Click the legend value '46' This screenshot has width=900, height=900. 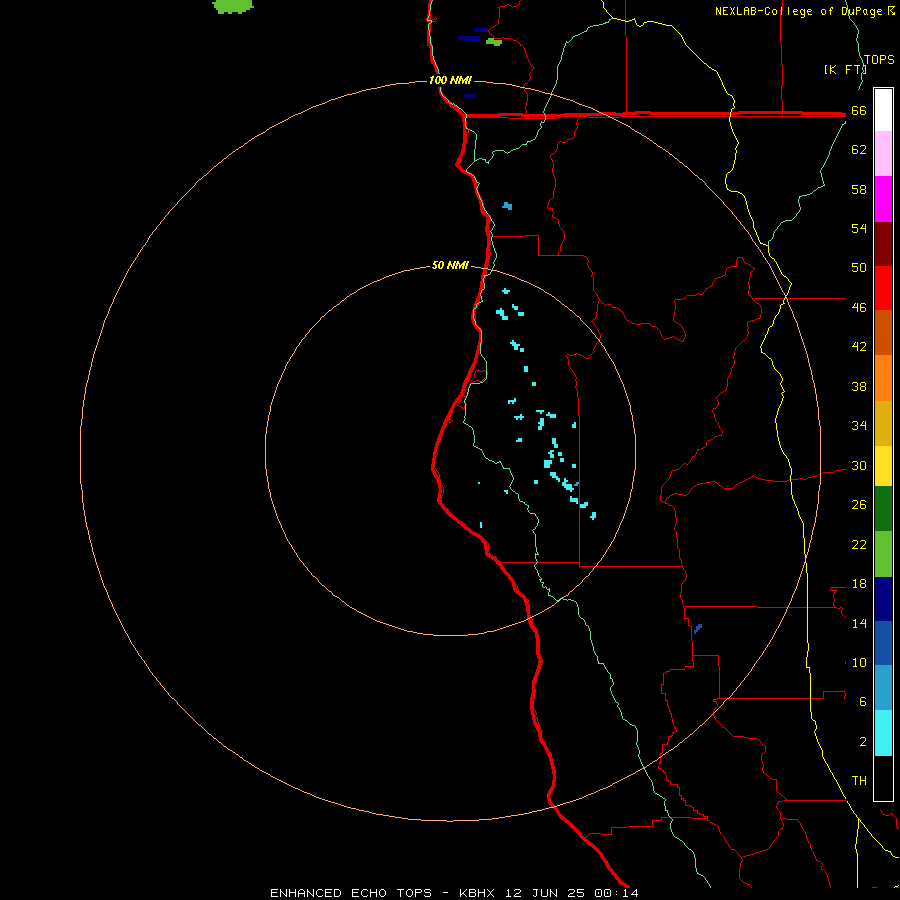pyautogui.click(x=859, y=307)
